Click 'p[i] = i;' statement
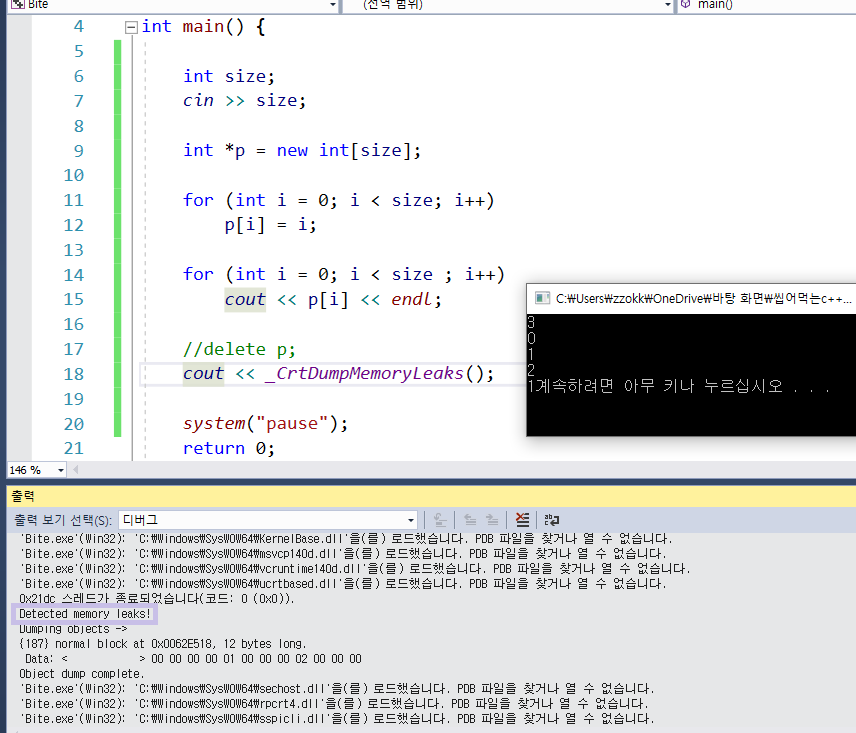The image size is (856, 733). [270, 225]
